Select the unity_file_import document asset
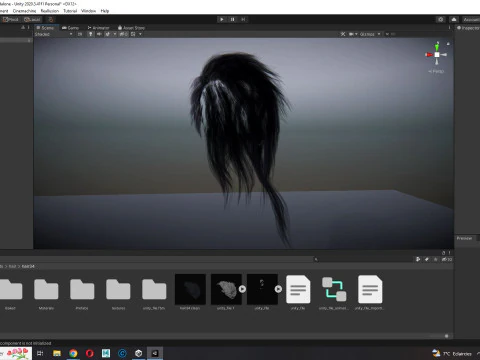 [x=370, y=289]
